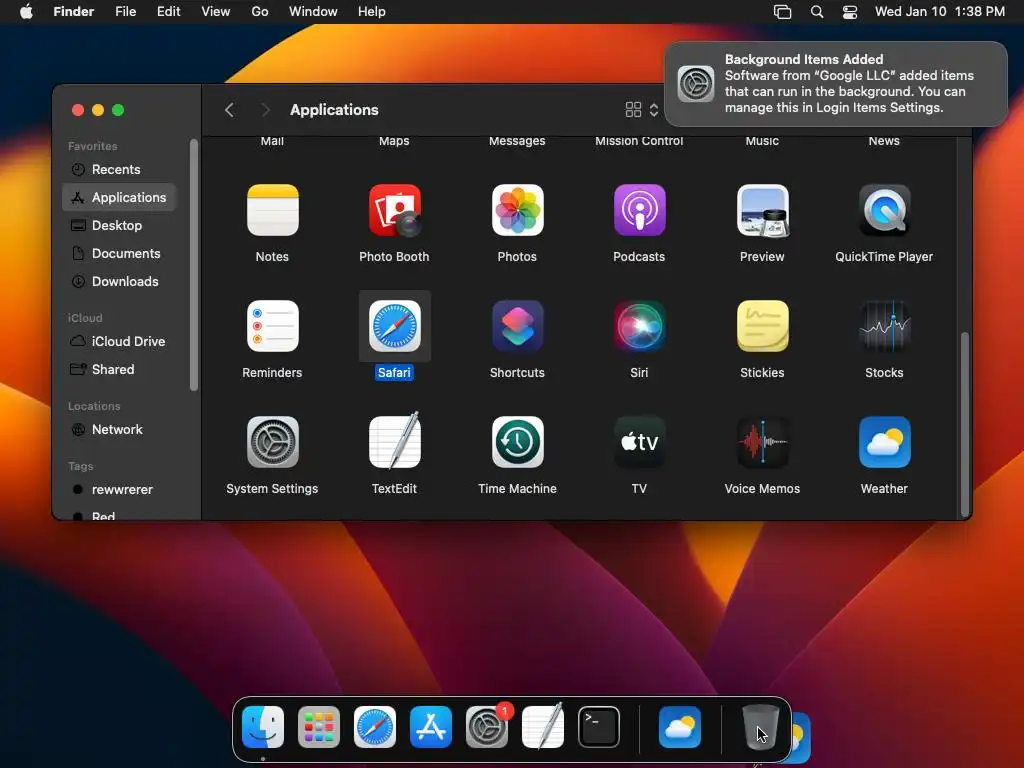This screenshot has height=768, width=1024.
Task: Click the Safari icon in Applications window
Action: 394,326
